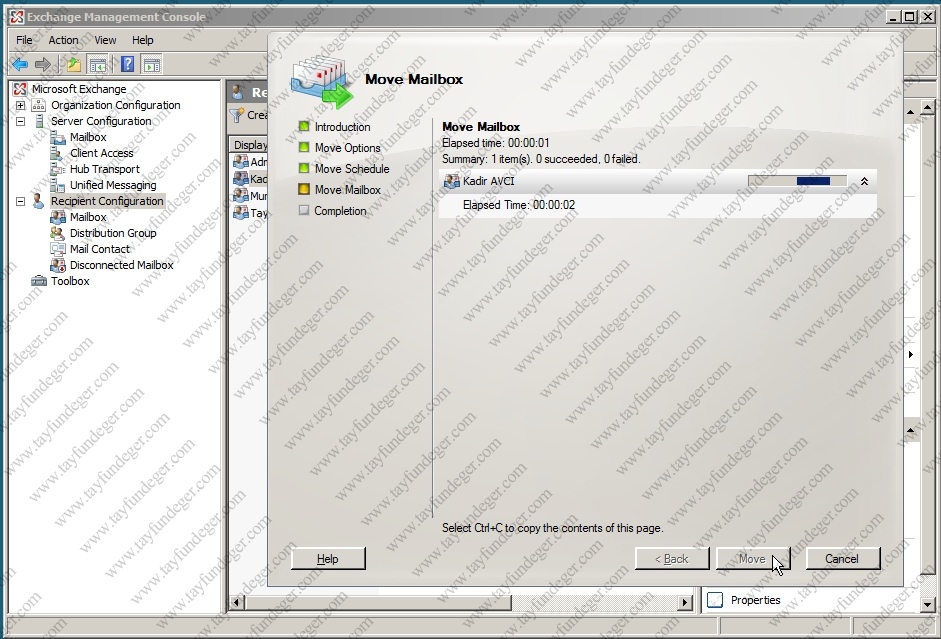Select the Microsoft Exchange root node

(x=79, y=89)
